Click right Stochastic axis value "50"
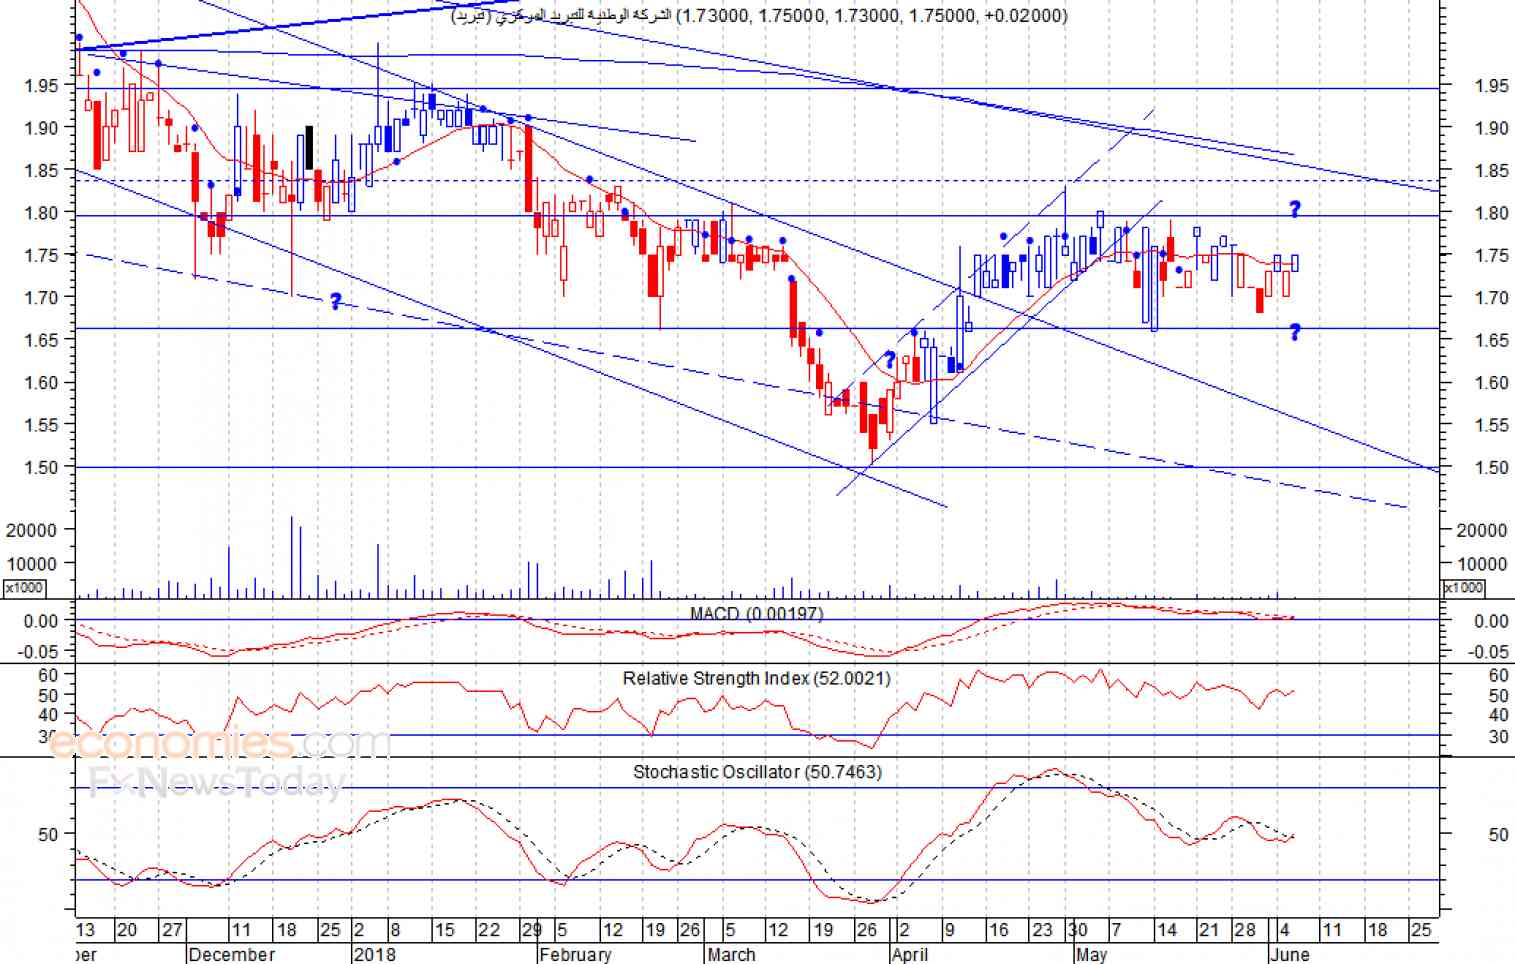 [1499, 834]
